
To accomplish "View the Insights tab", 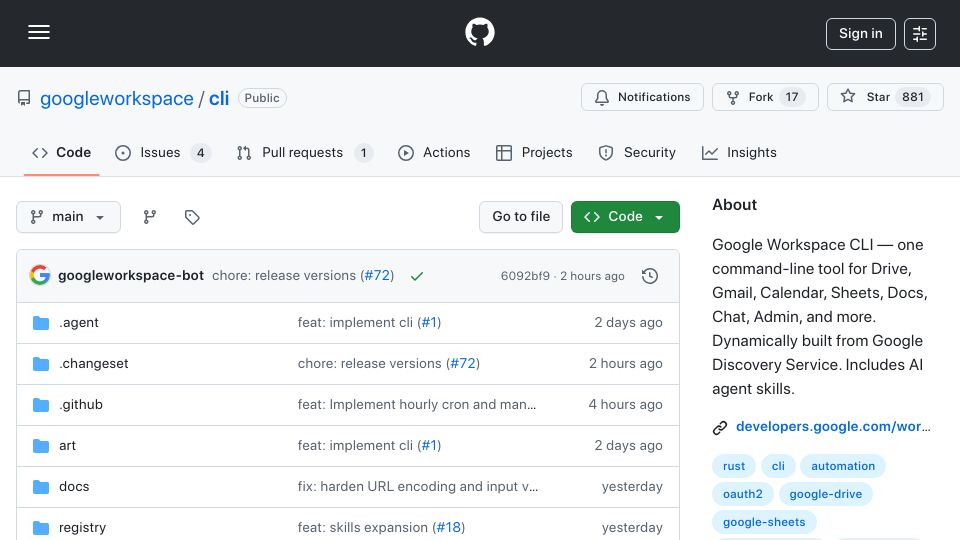I will coord(739,152).
